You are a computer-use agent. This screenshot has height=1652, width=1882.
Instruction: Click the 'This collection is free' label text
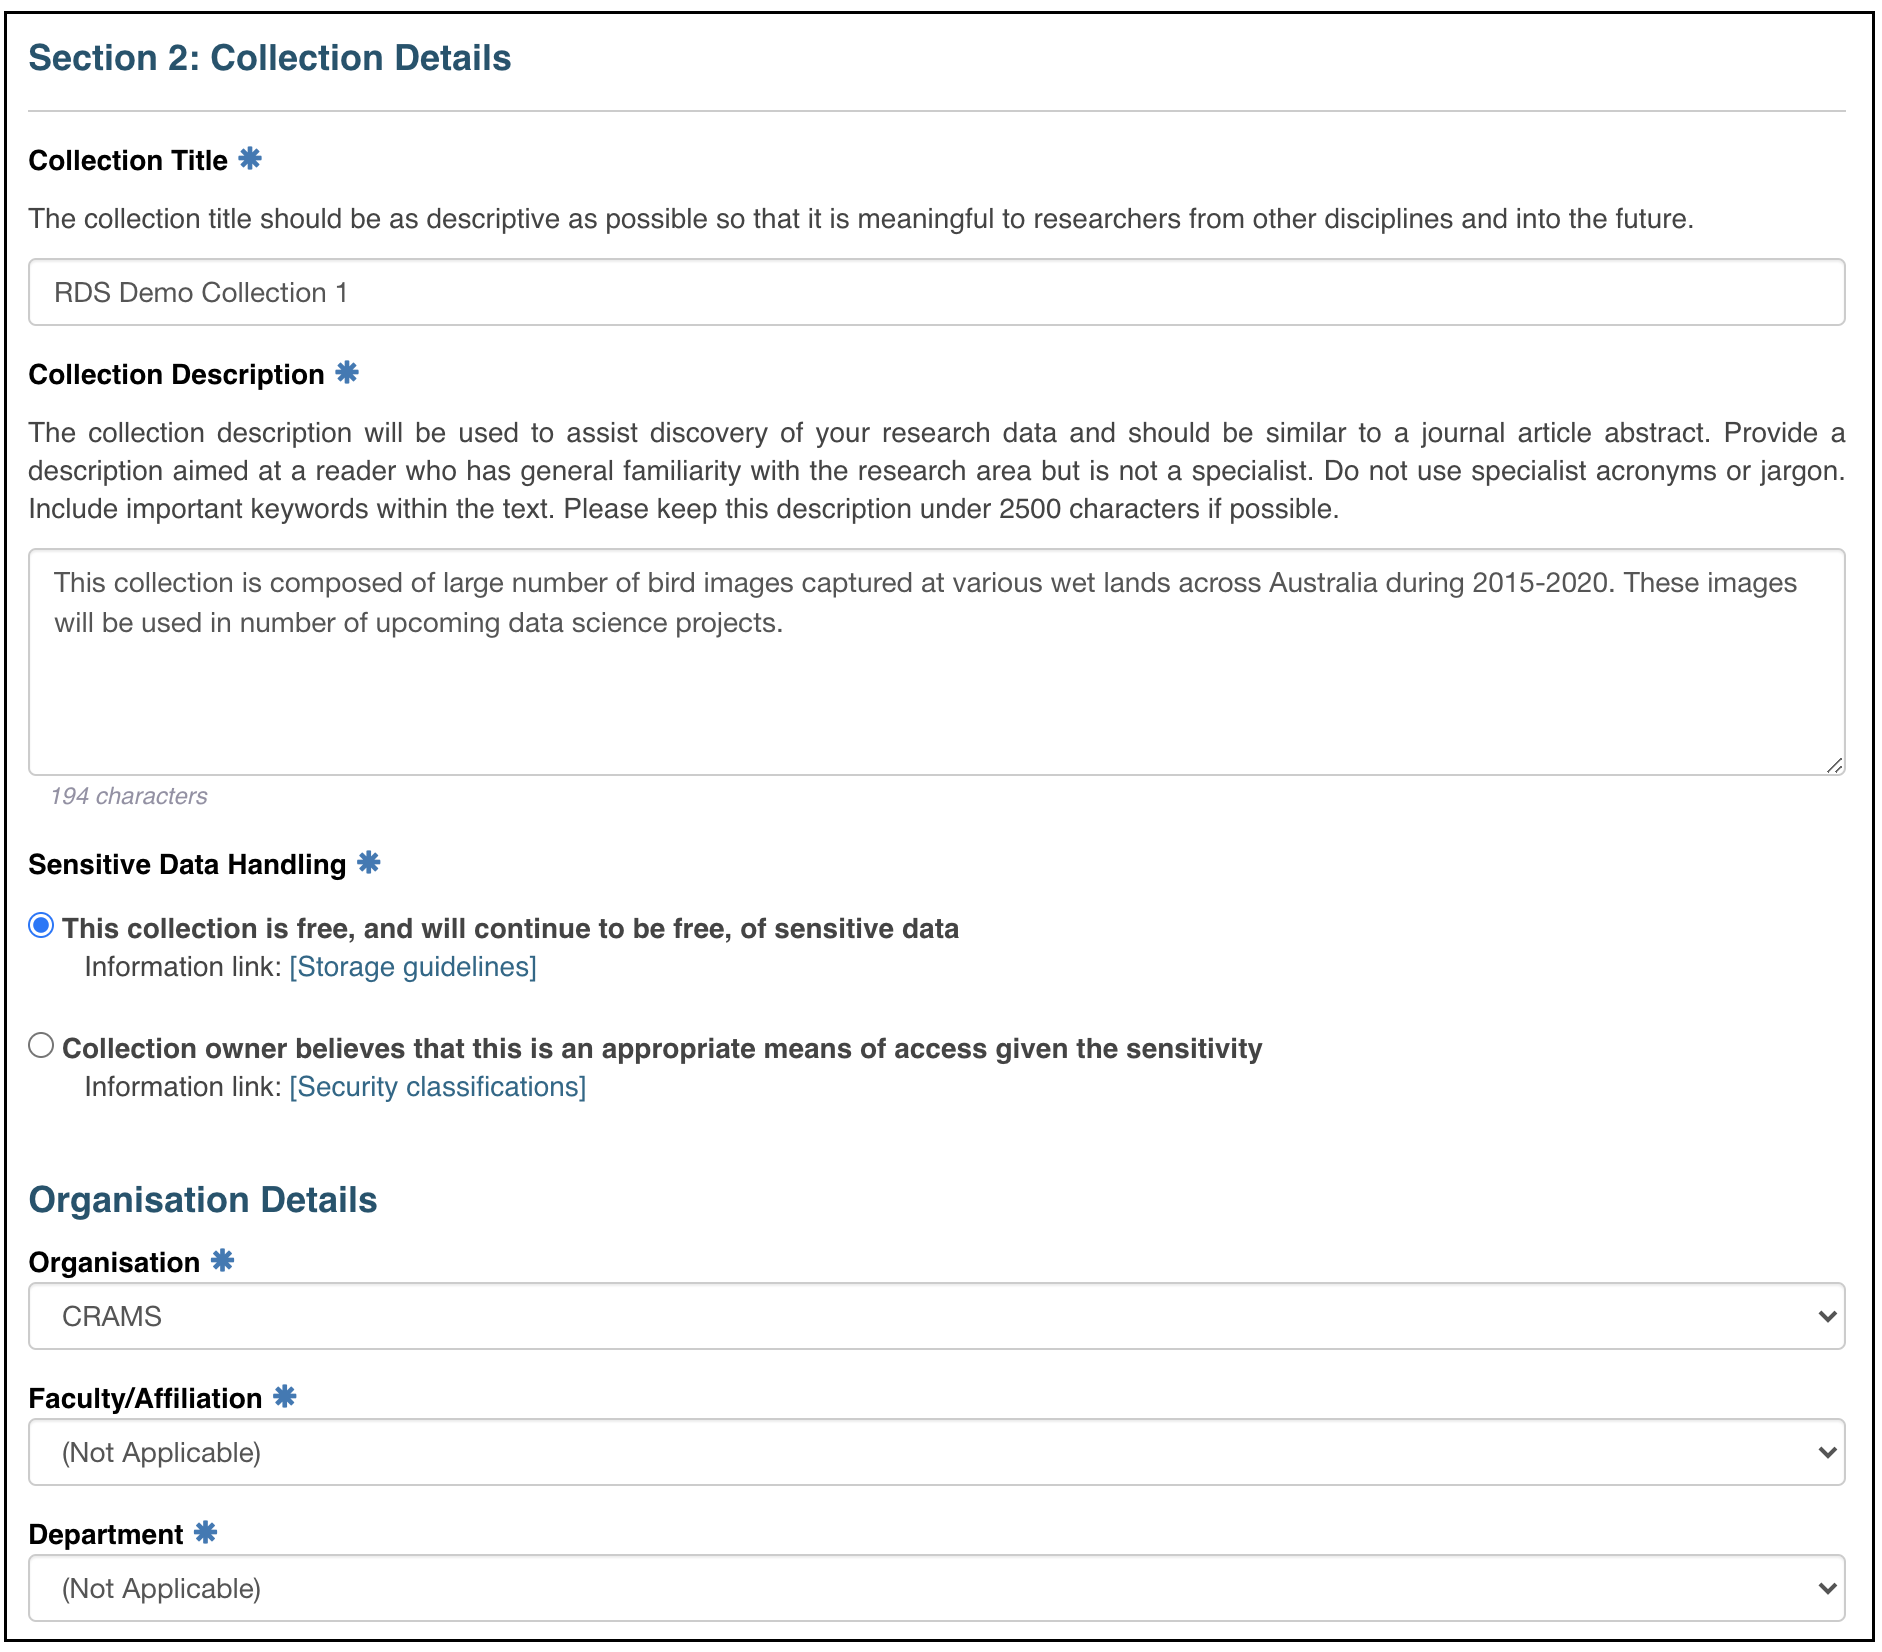point(510,928)
